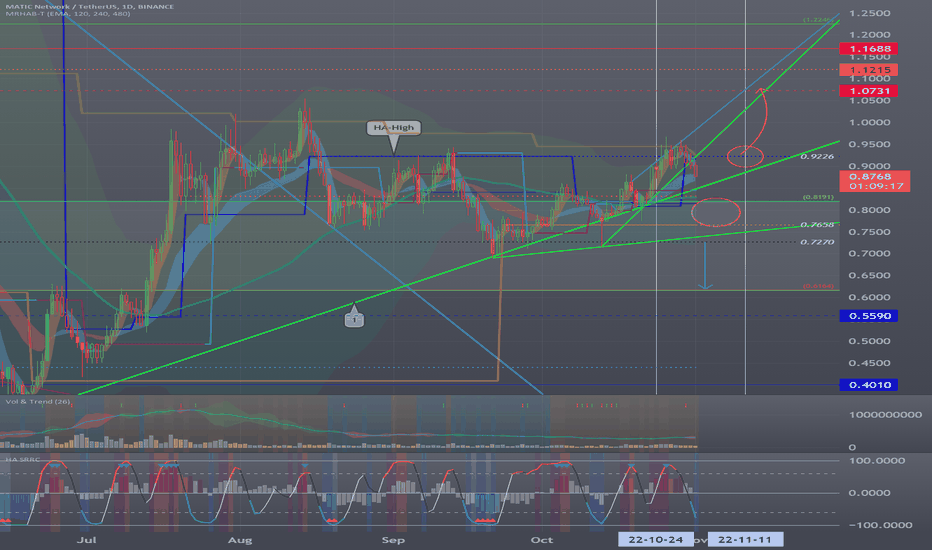The image size is (932, 550).
Task: Click the 0.7270 level value
Action: click(x=817, y=242)
